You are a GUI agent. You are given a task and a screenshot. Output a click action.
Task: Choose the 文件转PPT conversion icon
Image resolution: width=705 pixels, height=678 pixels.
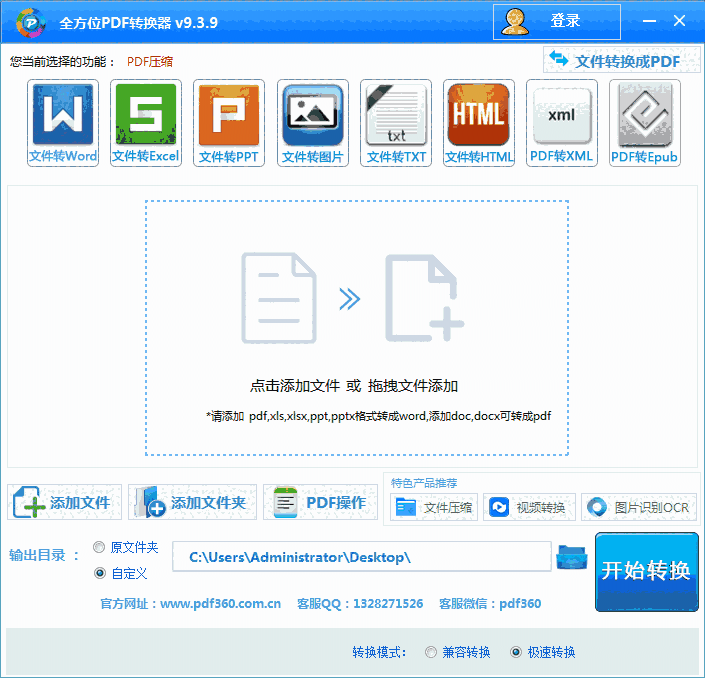click(x=229, y=123)
